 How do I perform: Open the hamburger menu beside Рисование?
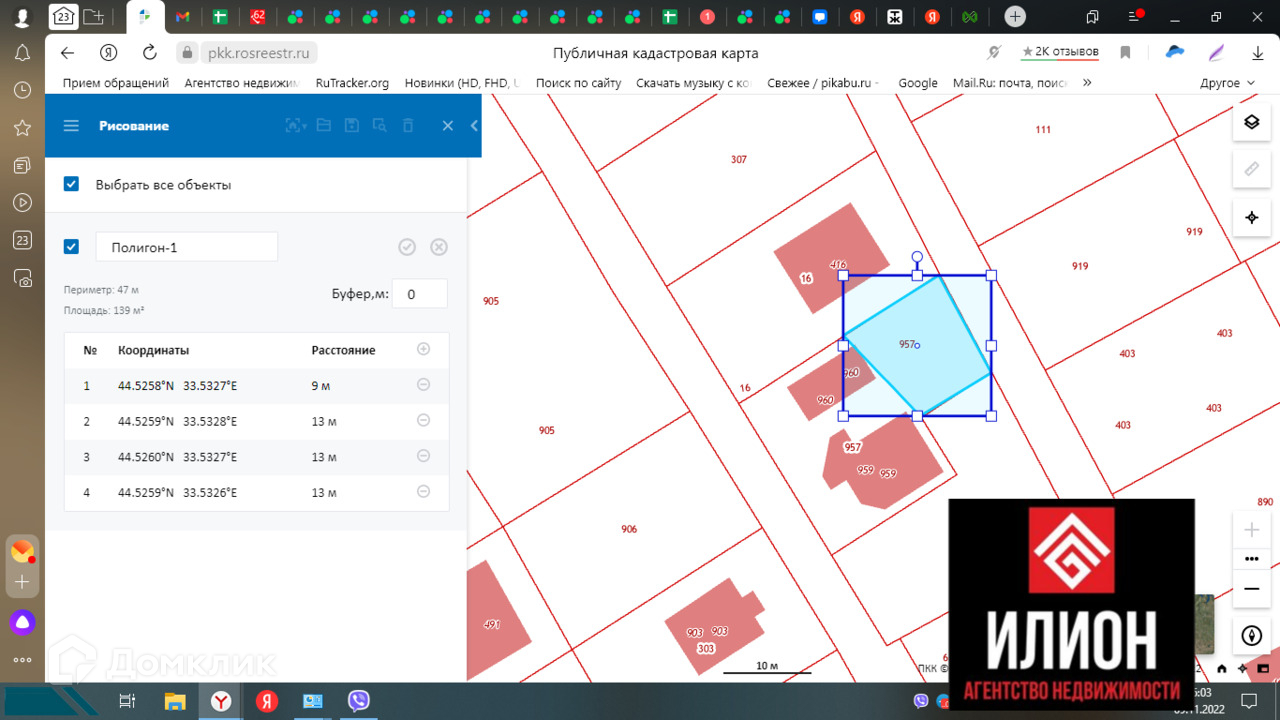(71, 126)
